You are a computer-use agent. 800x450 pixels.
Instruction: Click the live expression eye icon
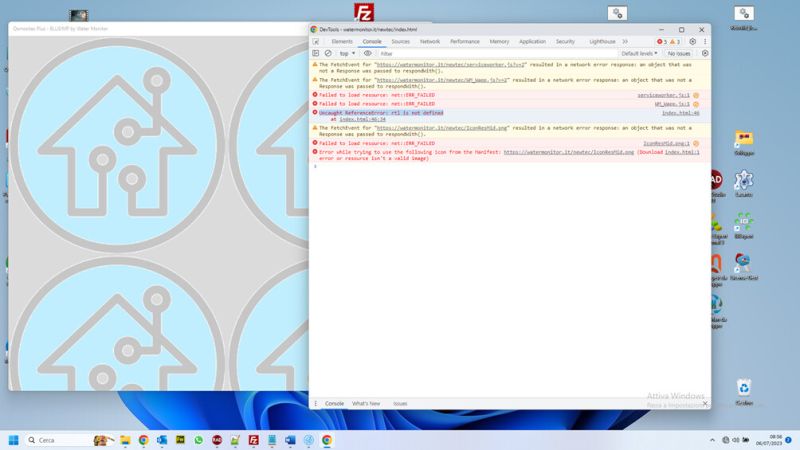(367, 53)
